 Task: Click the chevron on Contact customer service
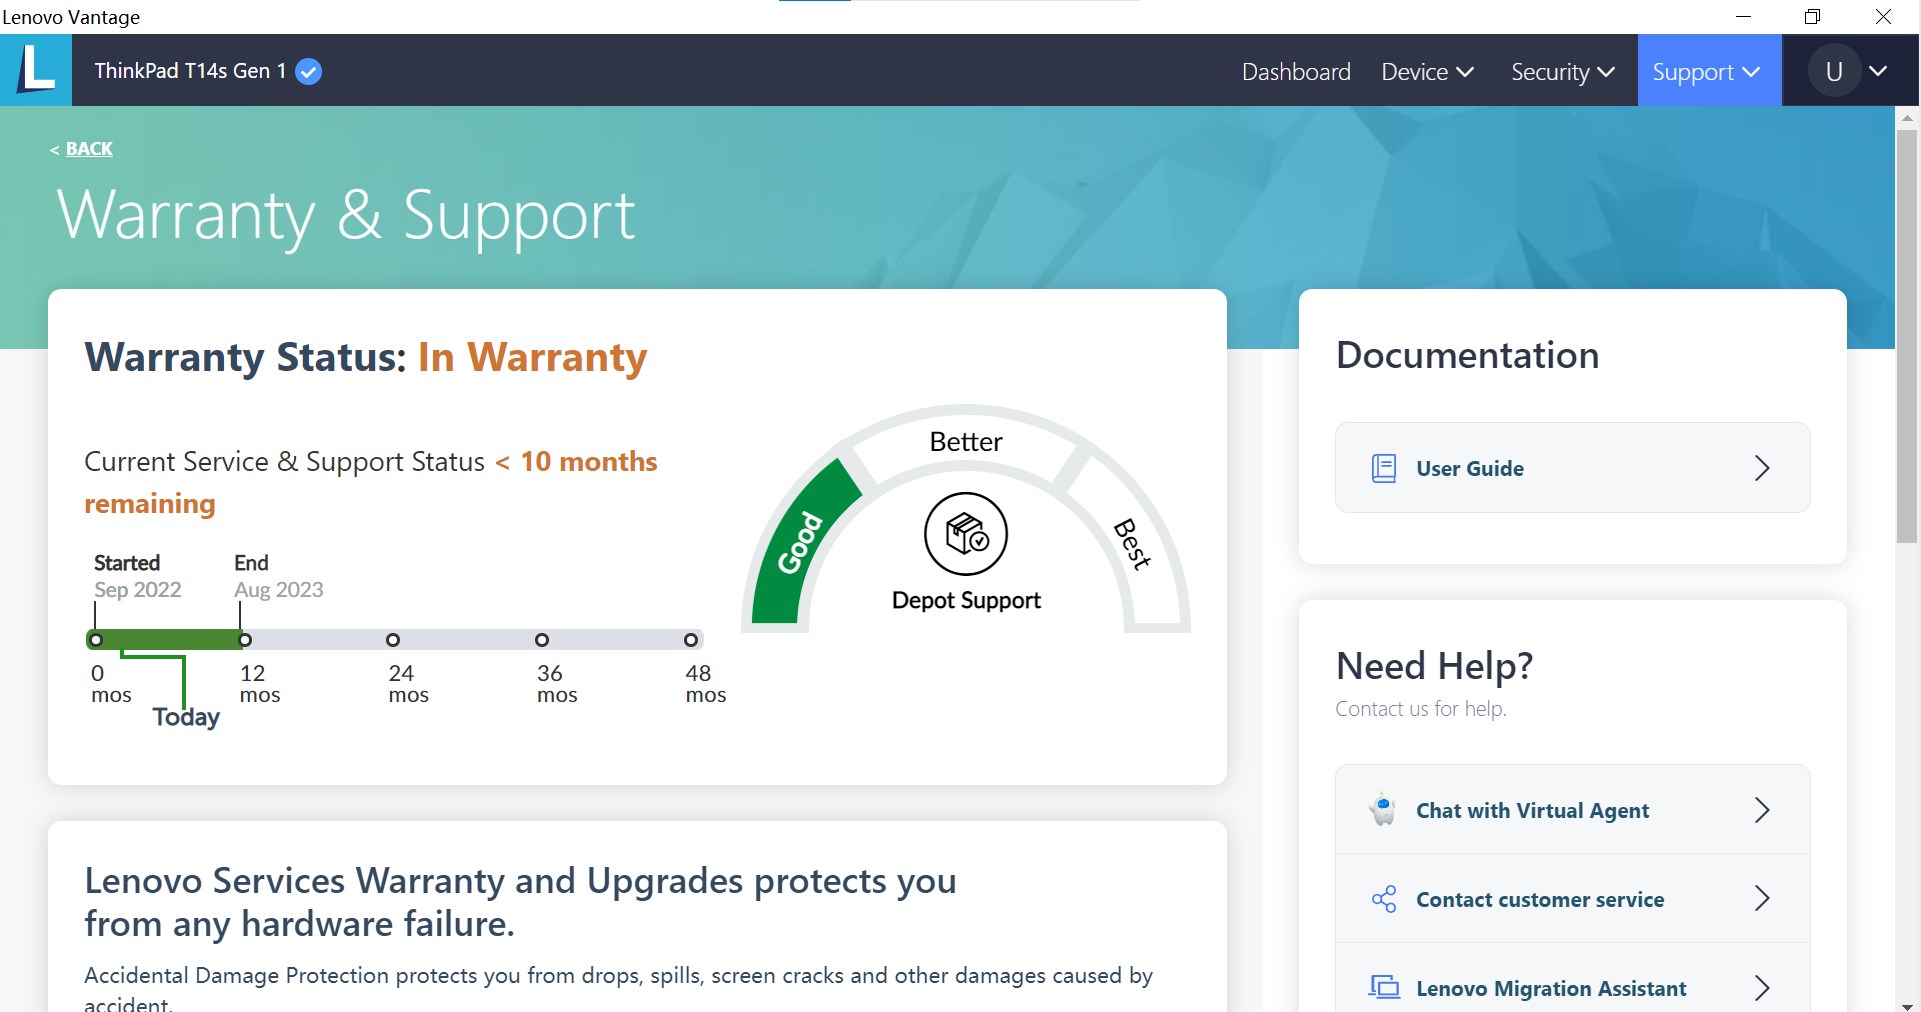click(x=1762, y=899)
